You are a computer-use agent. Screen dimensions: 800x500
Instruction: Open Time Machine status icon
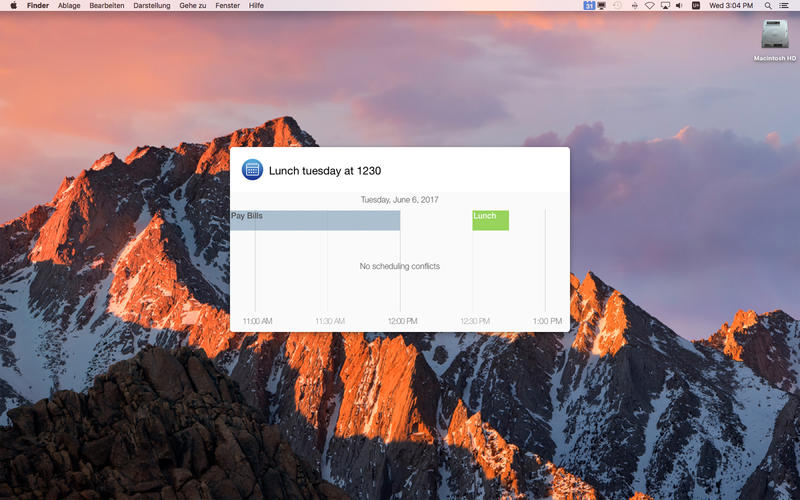(617, 6)
